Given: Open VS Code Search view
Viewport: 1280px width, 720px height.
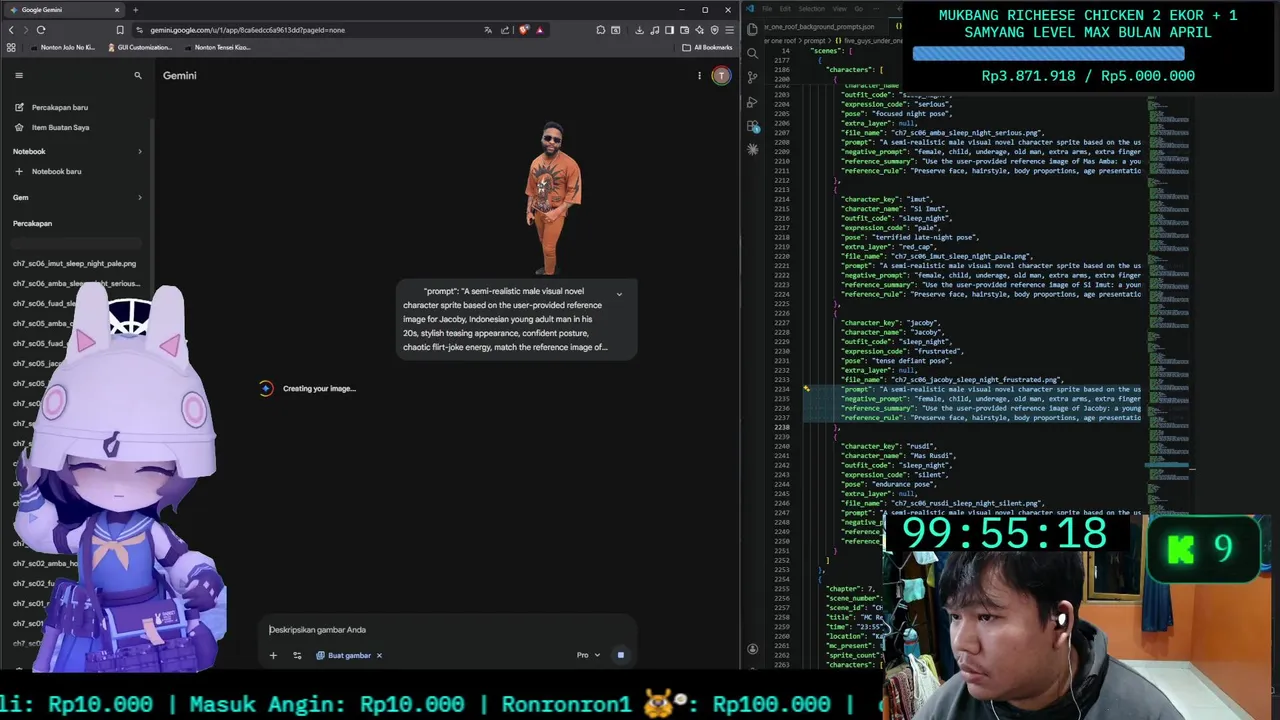Looking at the screenshot, I should point(753,53).
